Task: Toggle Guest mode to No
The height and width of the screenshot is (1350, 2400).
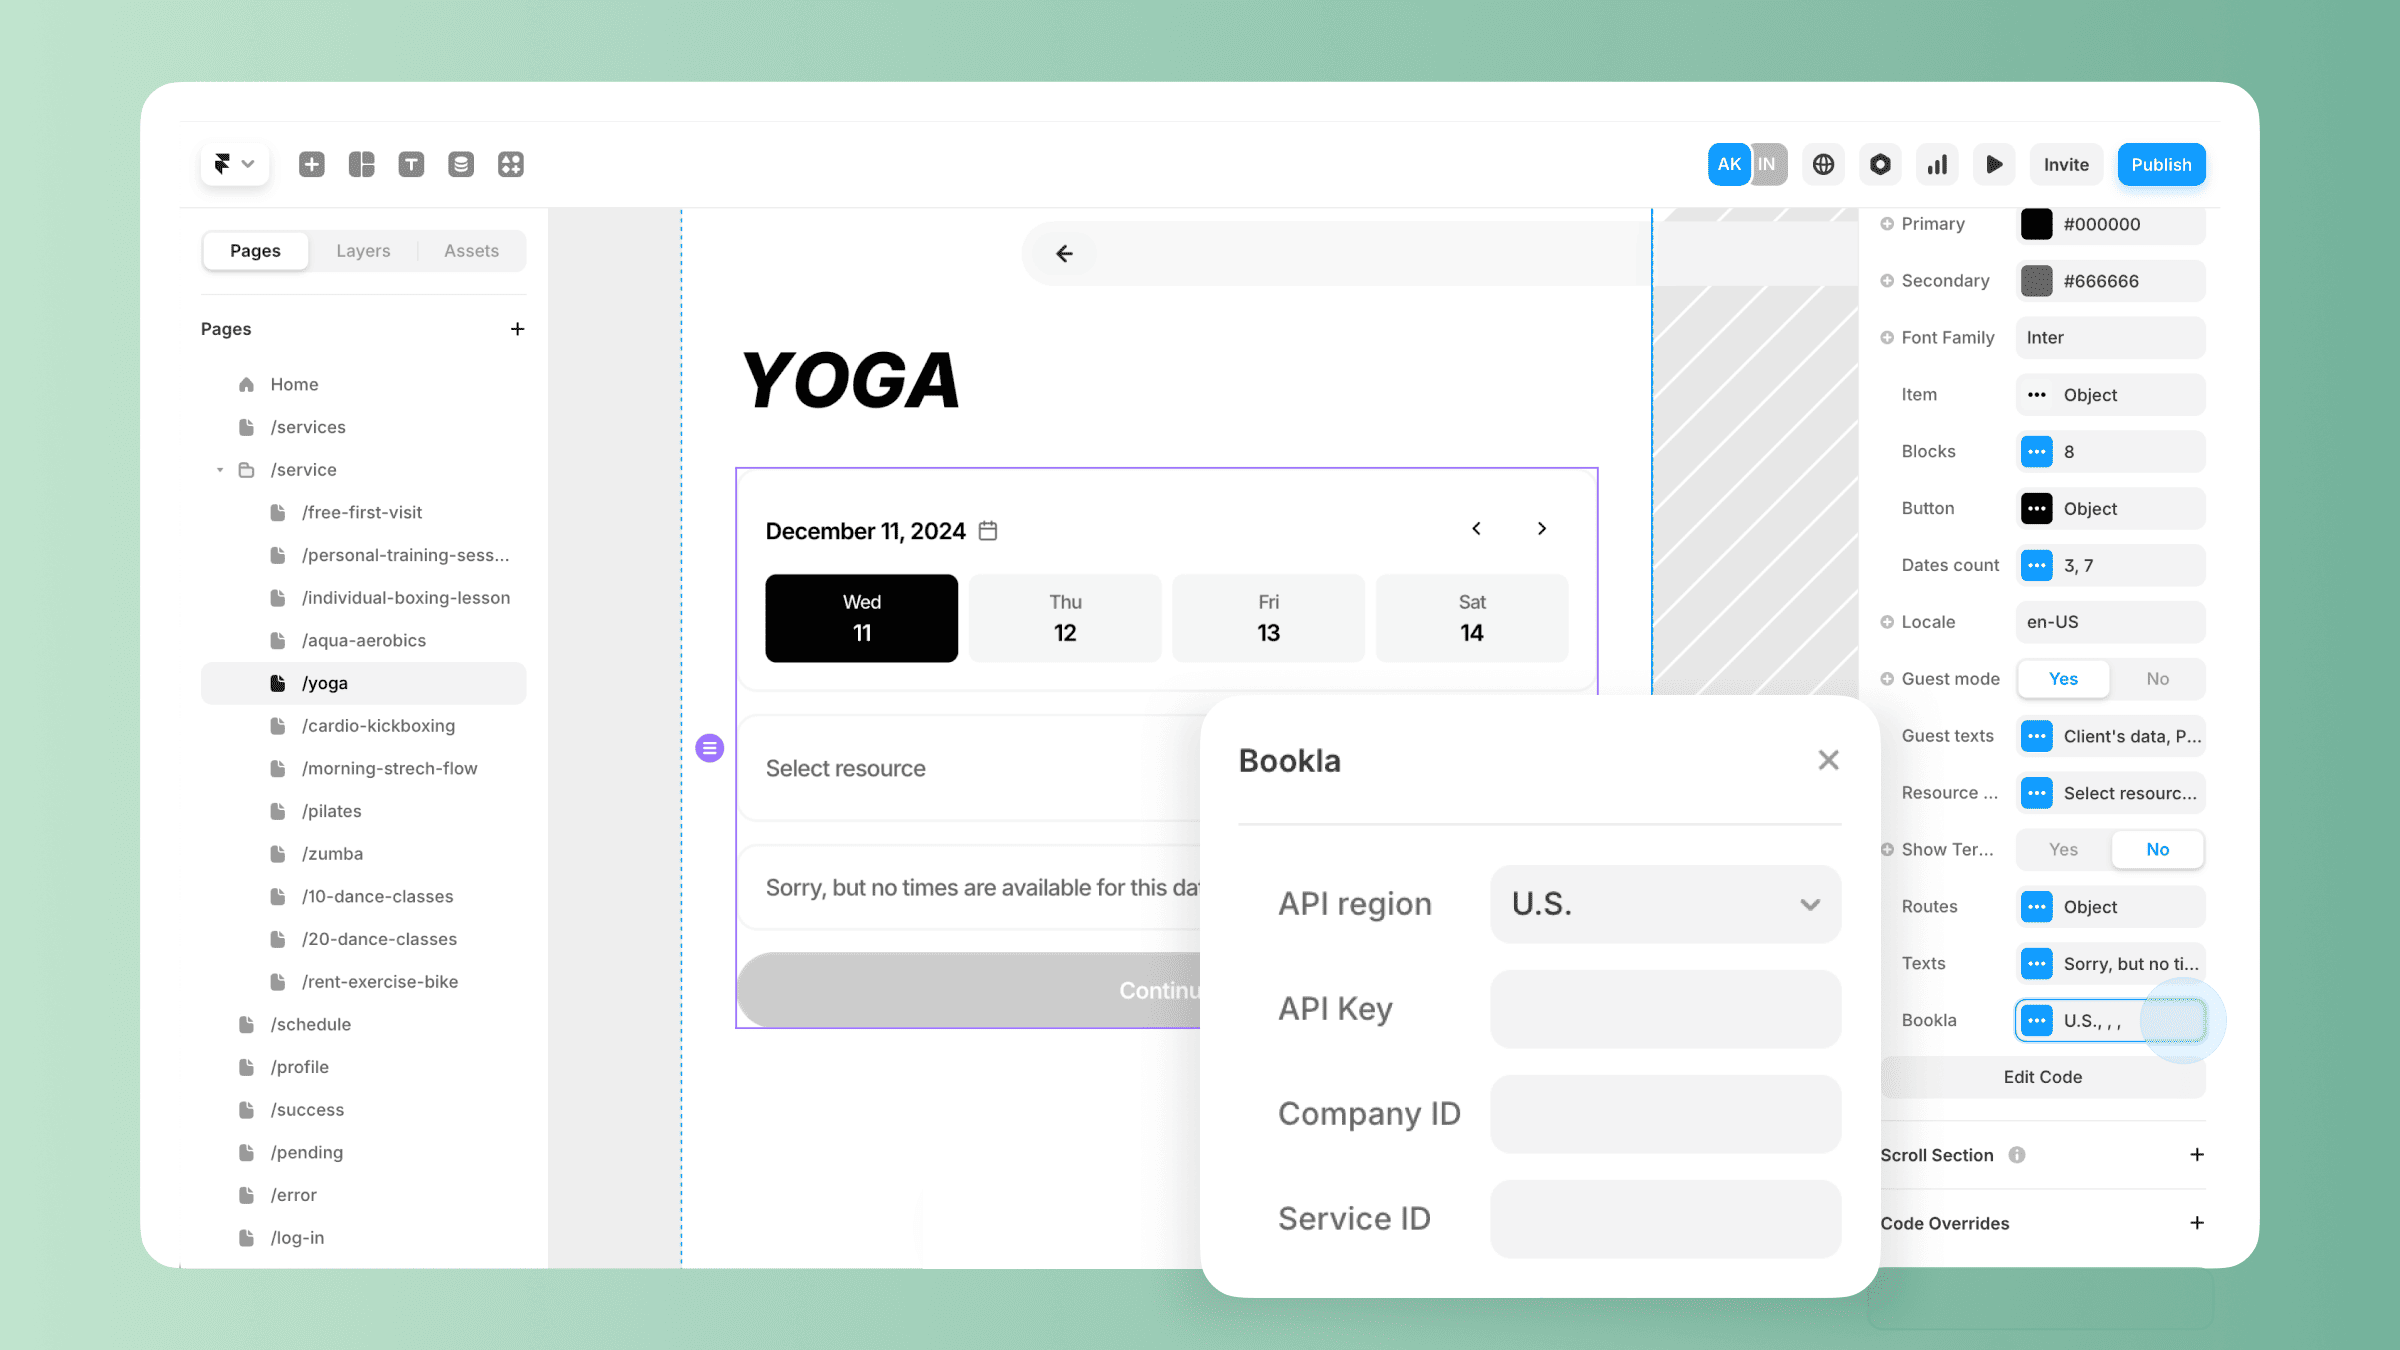Action: (x=2156, y=677)
